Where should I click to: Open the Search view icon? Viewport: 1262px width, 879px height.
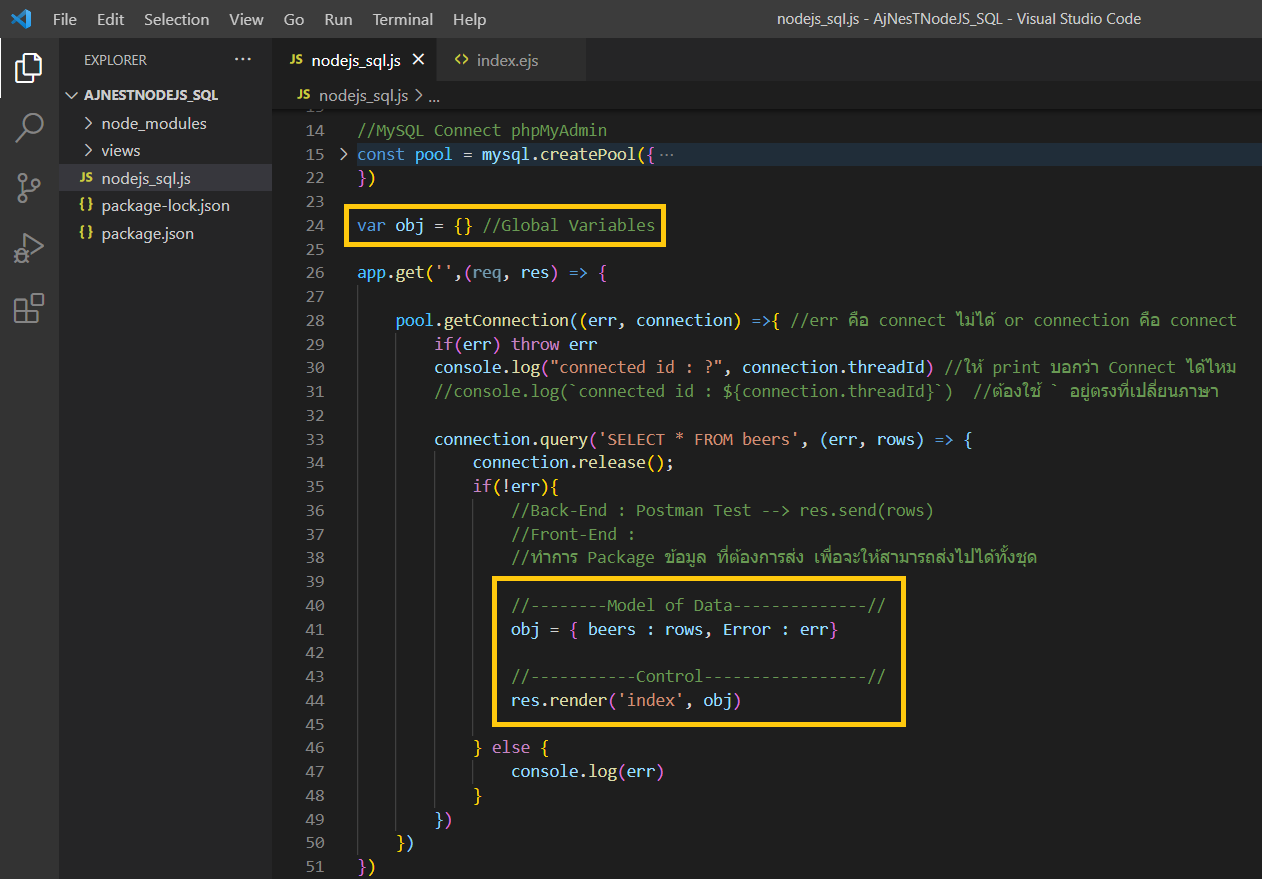pyautogui.click(x=29, y=128)
